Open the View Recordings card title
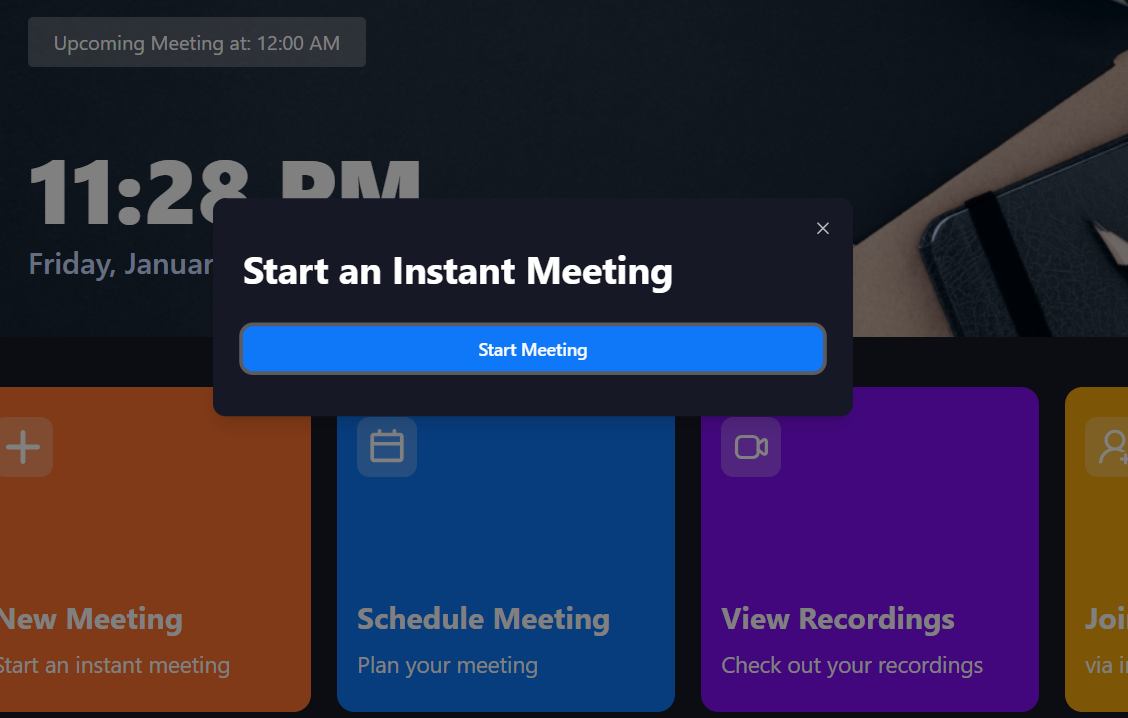This screenshot has width=1128, height=718. pos(837,619)
